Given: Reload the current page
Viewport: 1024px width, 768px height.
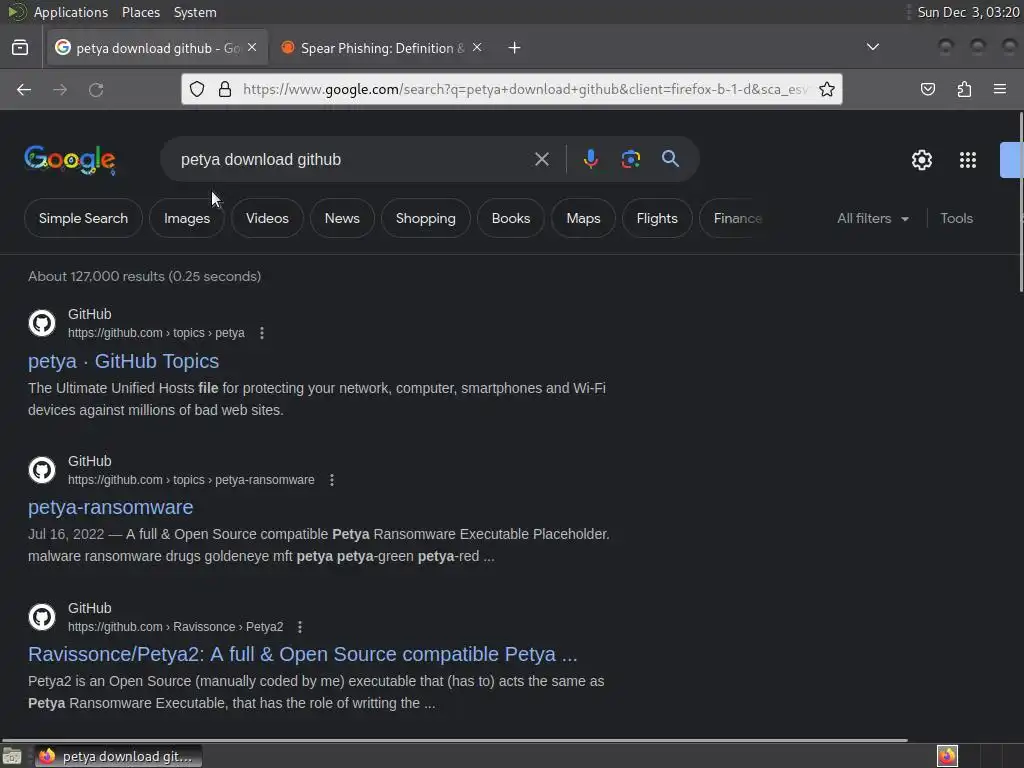Looking at the screenshot, I should pos(96,89).
